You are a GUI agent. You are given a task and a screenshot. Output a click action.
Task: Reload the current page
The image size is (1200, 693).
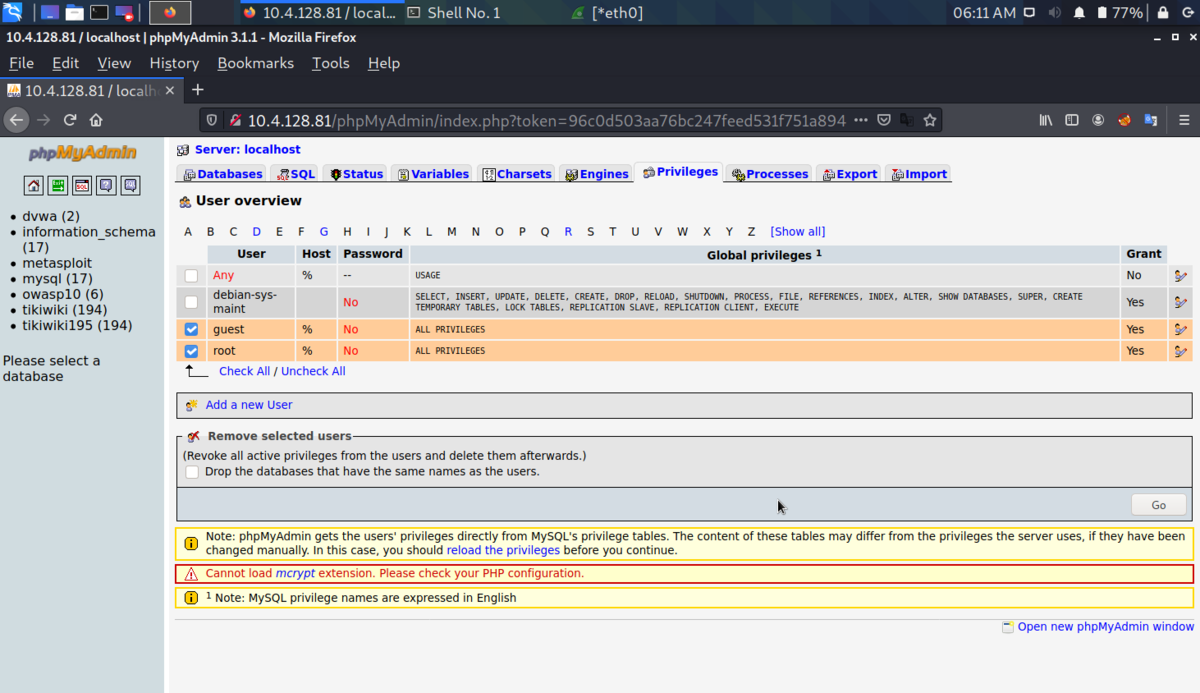(x=70, y=120)
